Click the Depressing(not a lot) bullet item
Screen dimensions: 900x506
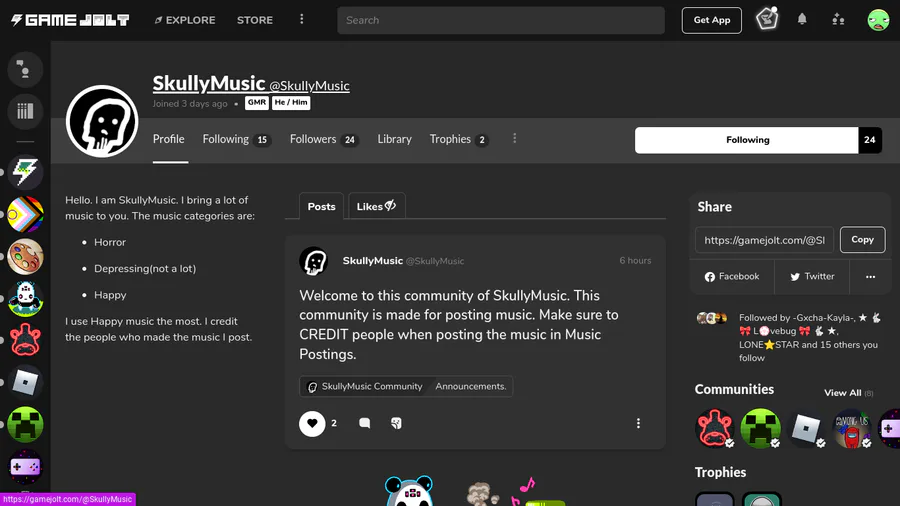pos(145,268)
